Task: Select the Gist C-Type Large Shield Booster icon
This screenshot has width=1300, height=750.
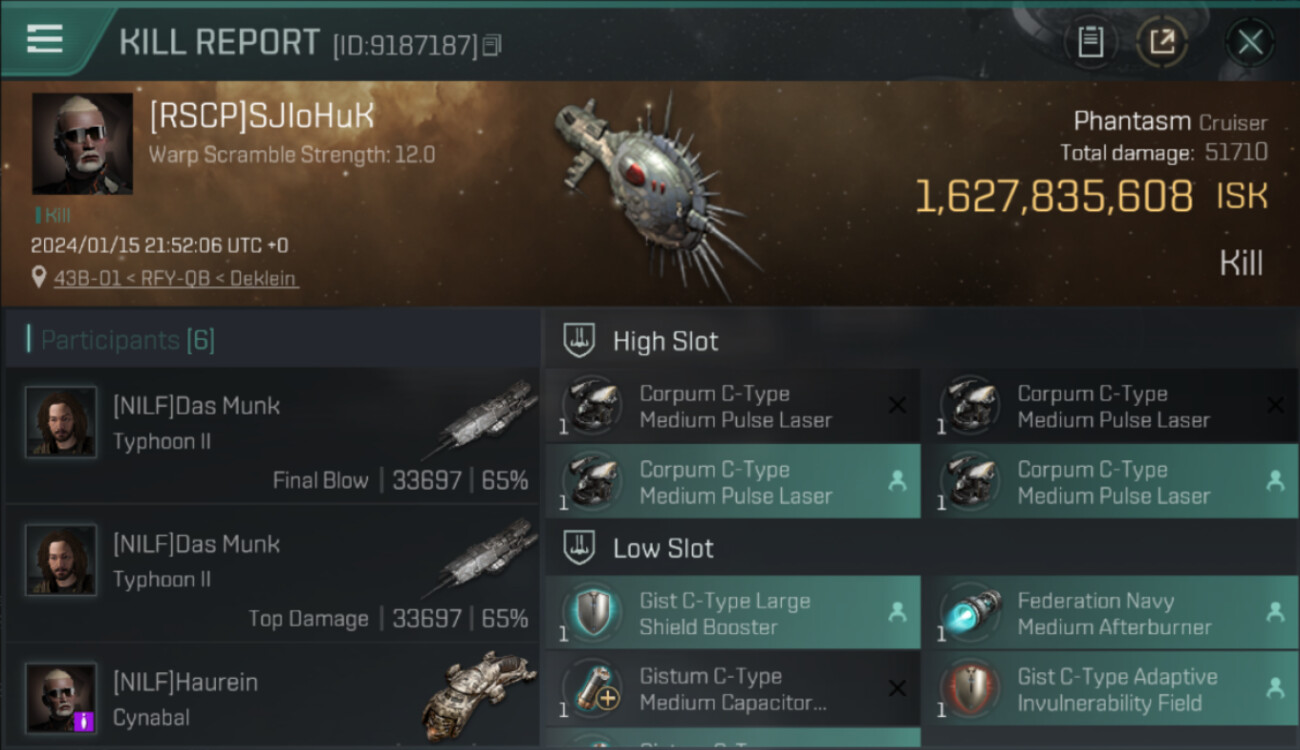Action: (592, 612)
